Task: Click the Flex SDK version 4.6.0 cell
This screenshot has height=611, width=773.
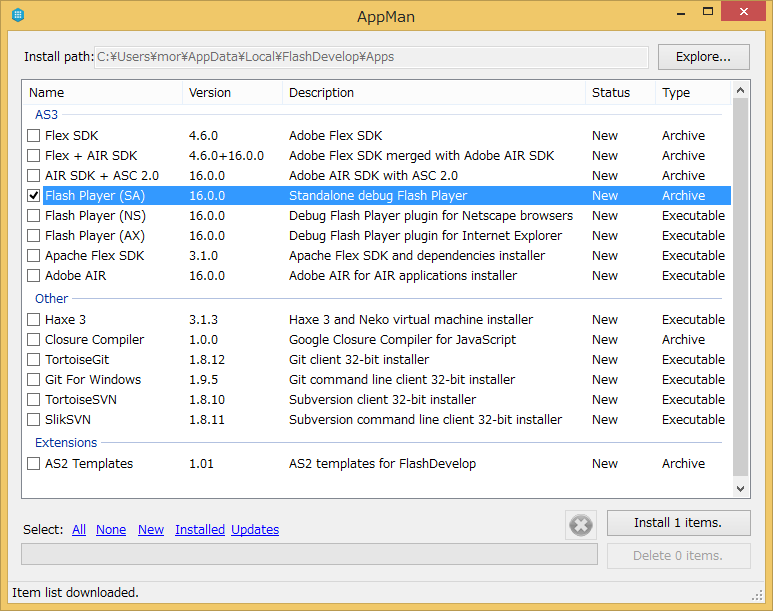Action: (x=204, y=136)
